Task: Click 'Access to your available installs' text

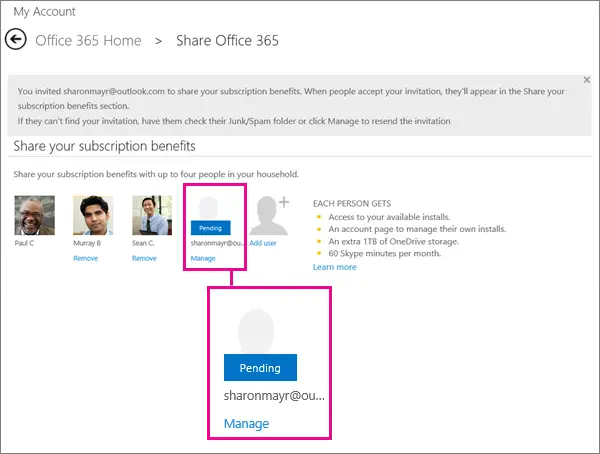Action: pyautogui.click(x=389, y=217)
